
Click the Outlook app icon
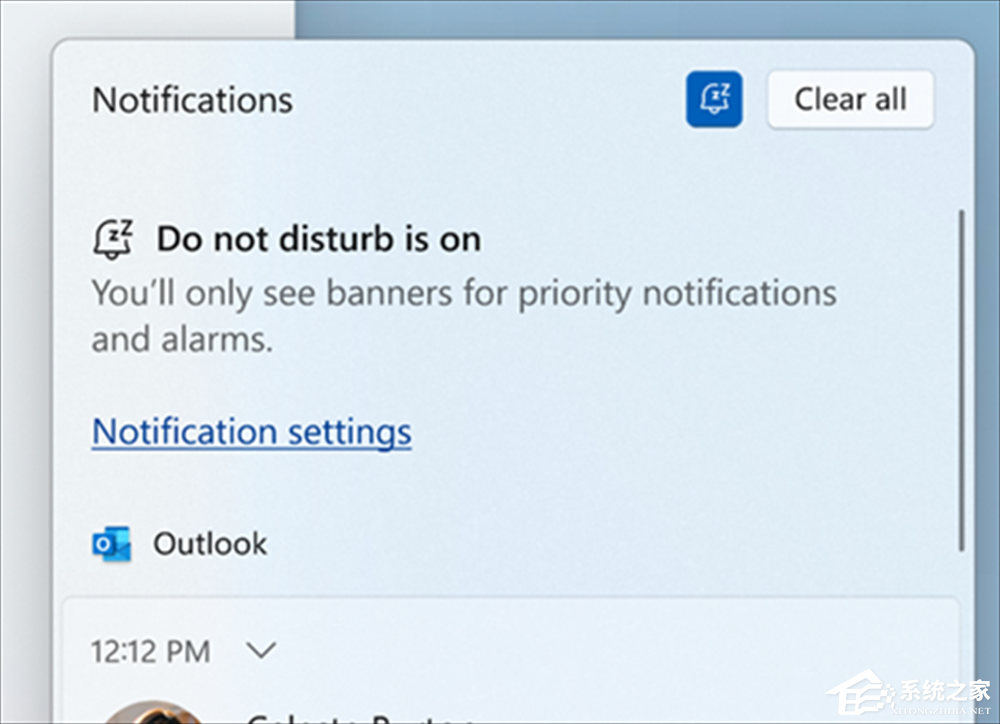point(112,544)
